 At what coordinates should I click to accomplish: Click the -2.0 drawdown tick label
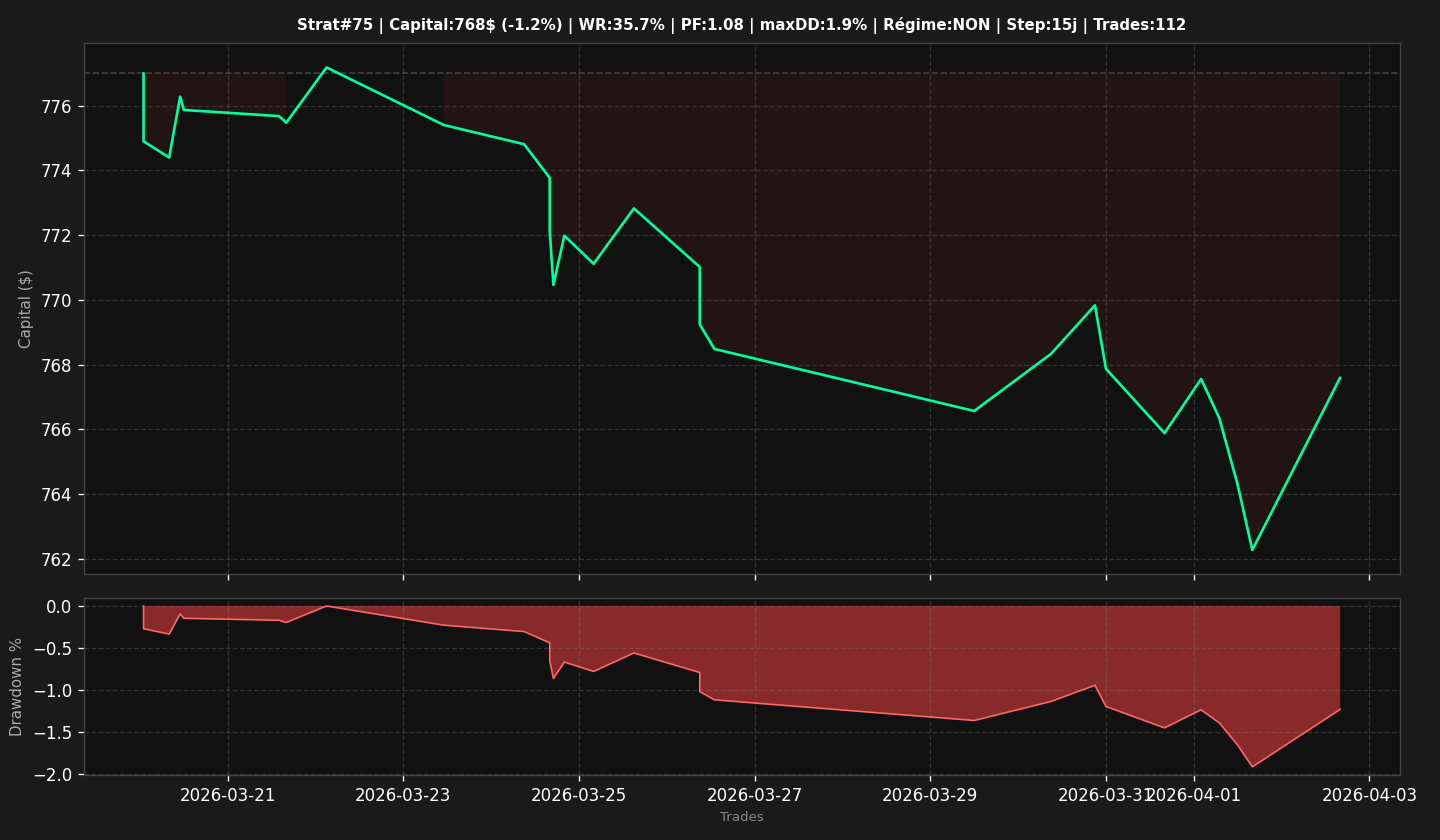[54, 775]
